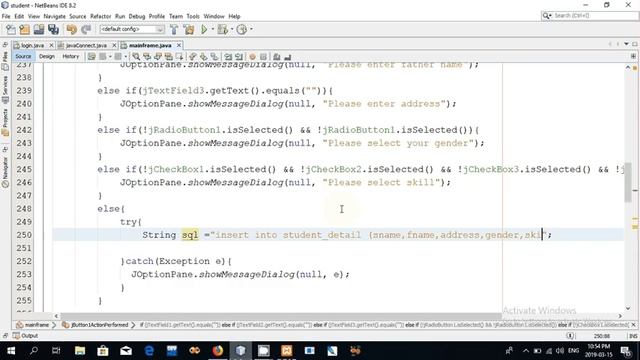The height and width of the screenshot is (360, 640).
Task: Click the Windows Start button
Action: click(x=11, y=351)
